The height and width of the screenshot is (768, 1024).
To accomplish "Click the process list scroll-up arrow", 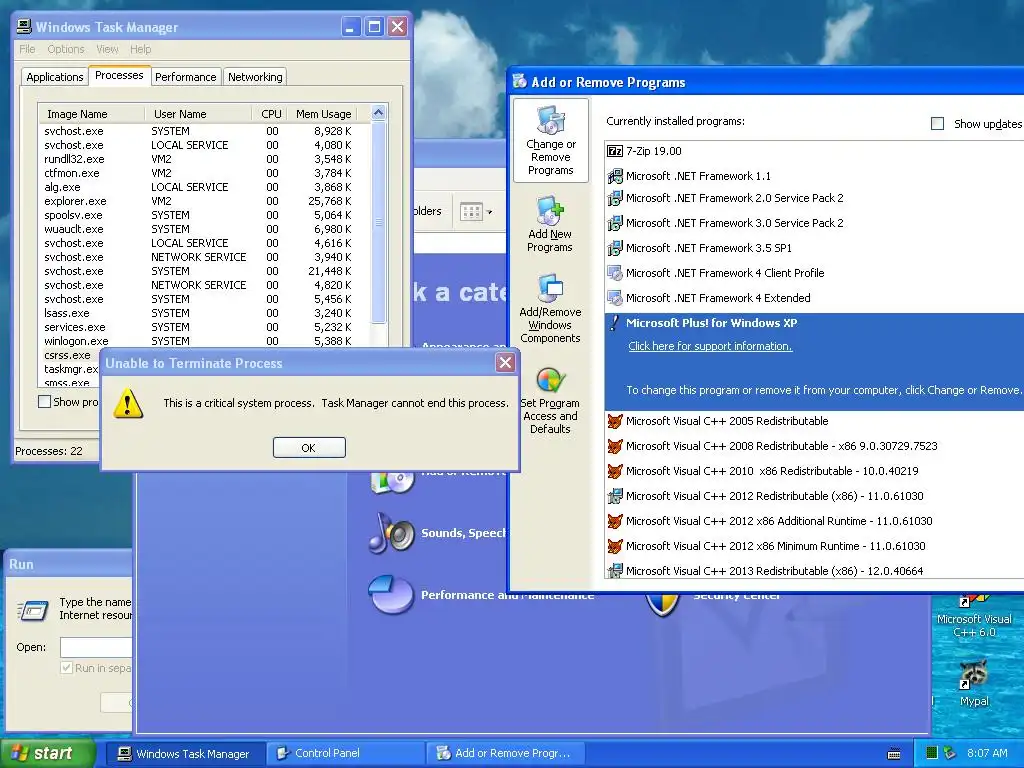I will tap(378, 113).
